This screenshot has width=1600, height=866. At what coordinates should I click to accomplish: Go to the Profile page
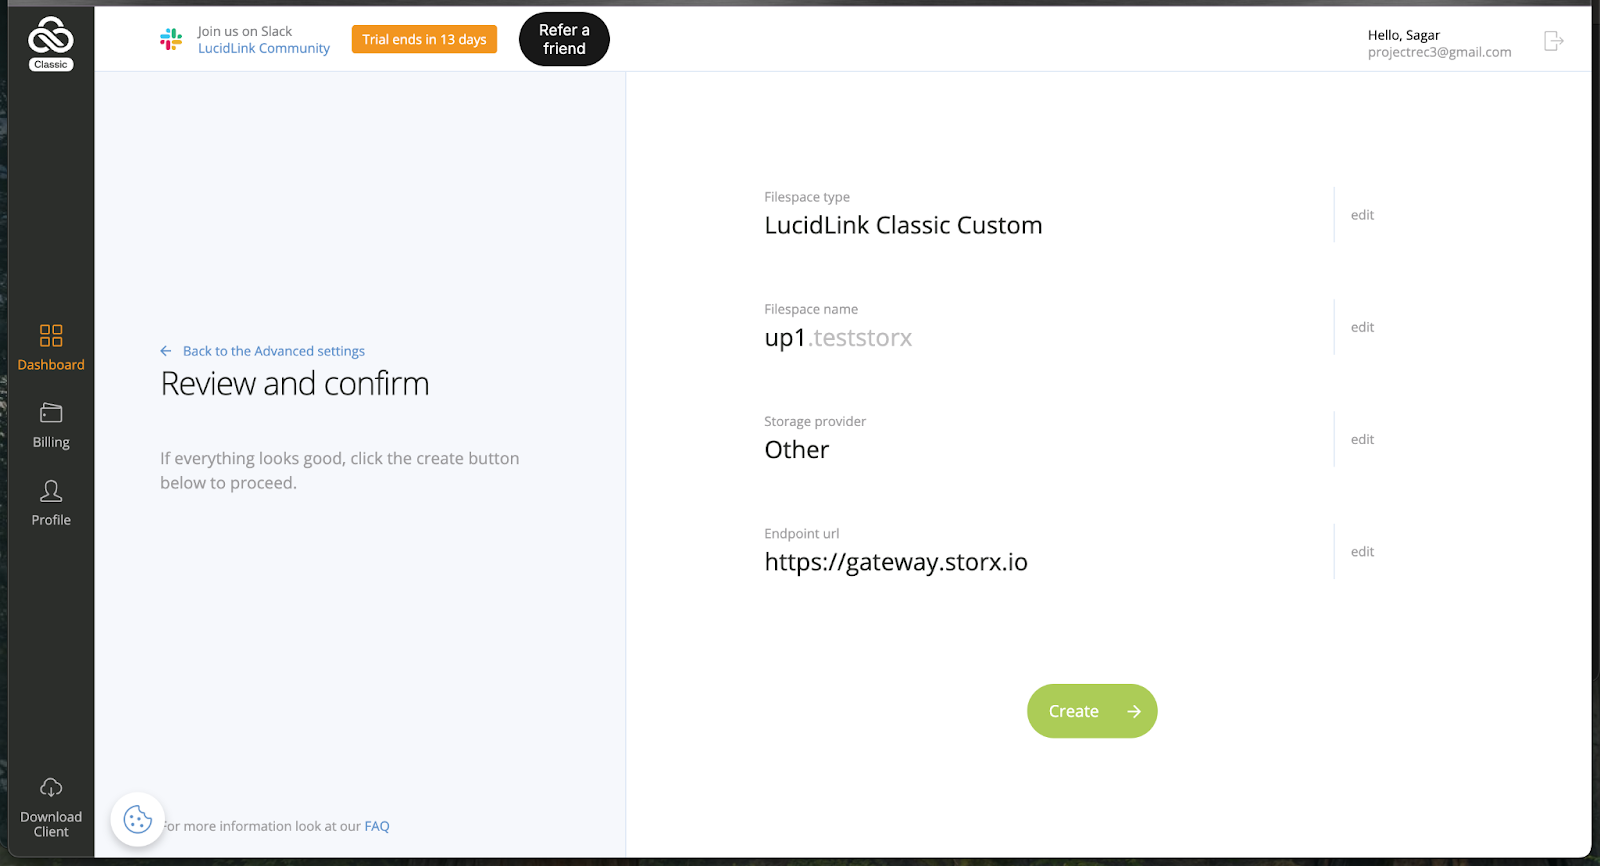click(x=51, y=503)
